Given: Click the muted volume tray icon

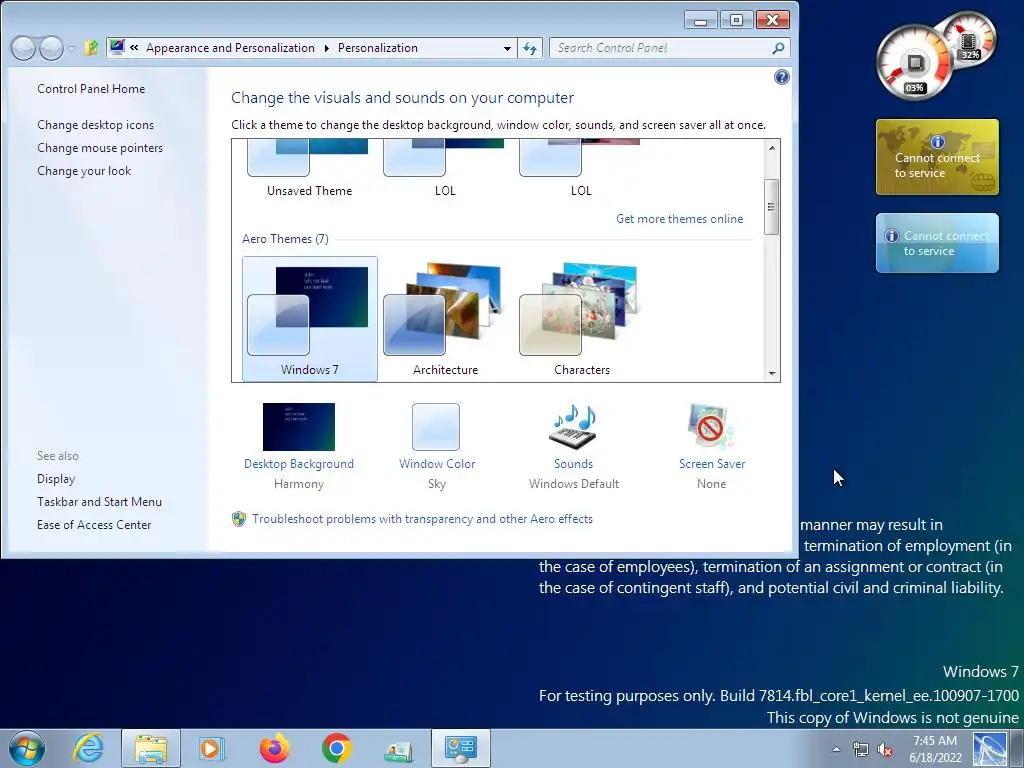Looking at the screenshot, I should (886, 749).
